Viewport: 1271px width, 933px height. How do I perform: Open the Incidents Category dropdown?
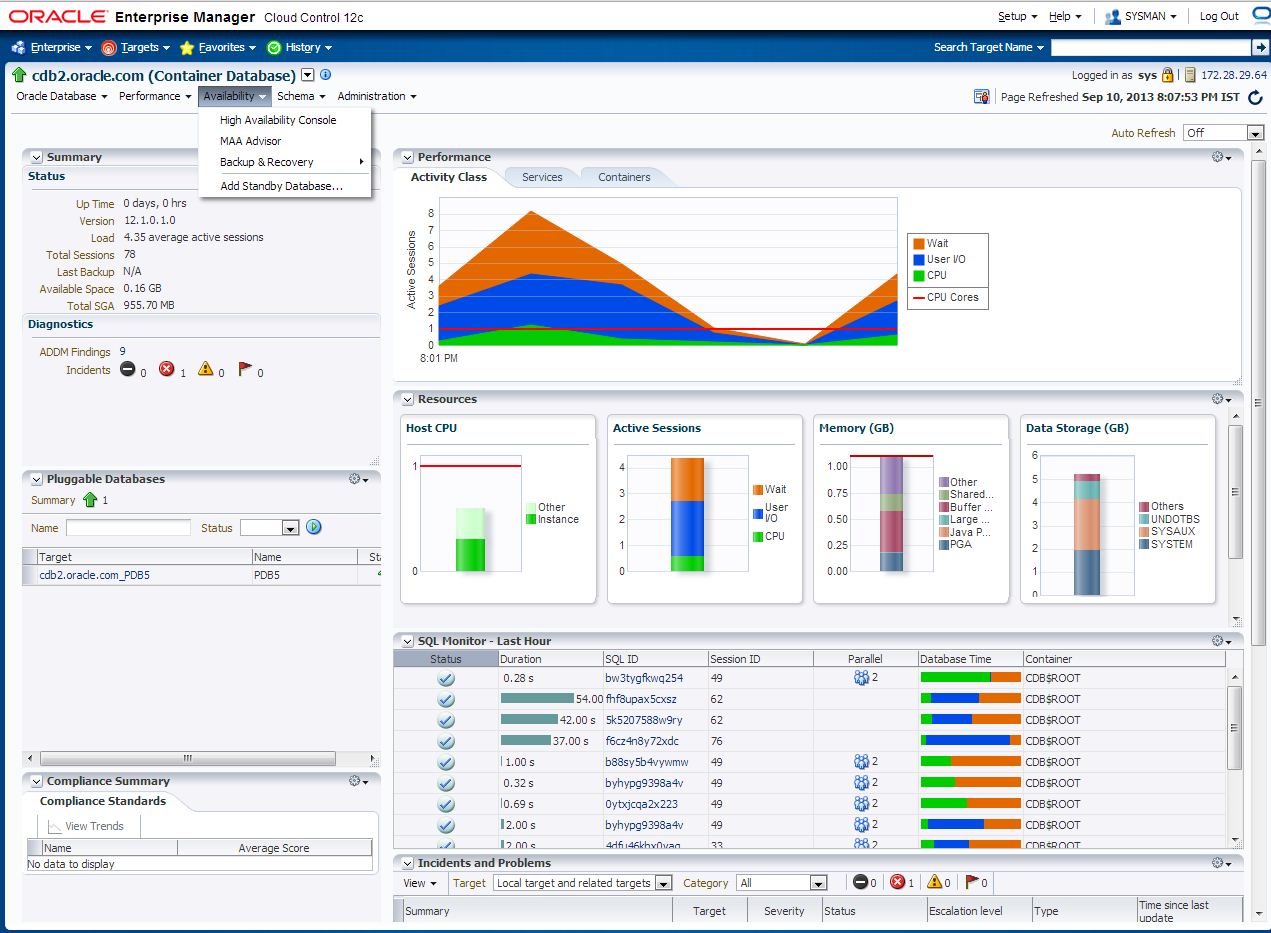click(x=782, y=883)
